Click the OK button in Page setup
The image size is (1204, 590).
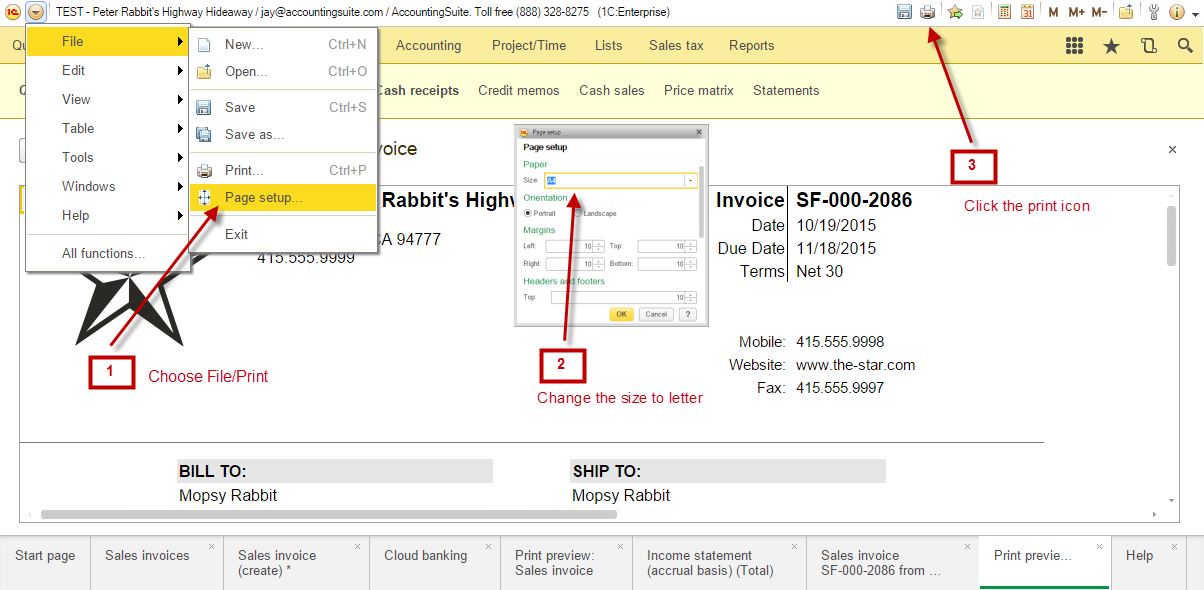(x=621, y=314)
